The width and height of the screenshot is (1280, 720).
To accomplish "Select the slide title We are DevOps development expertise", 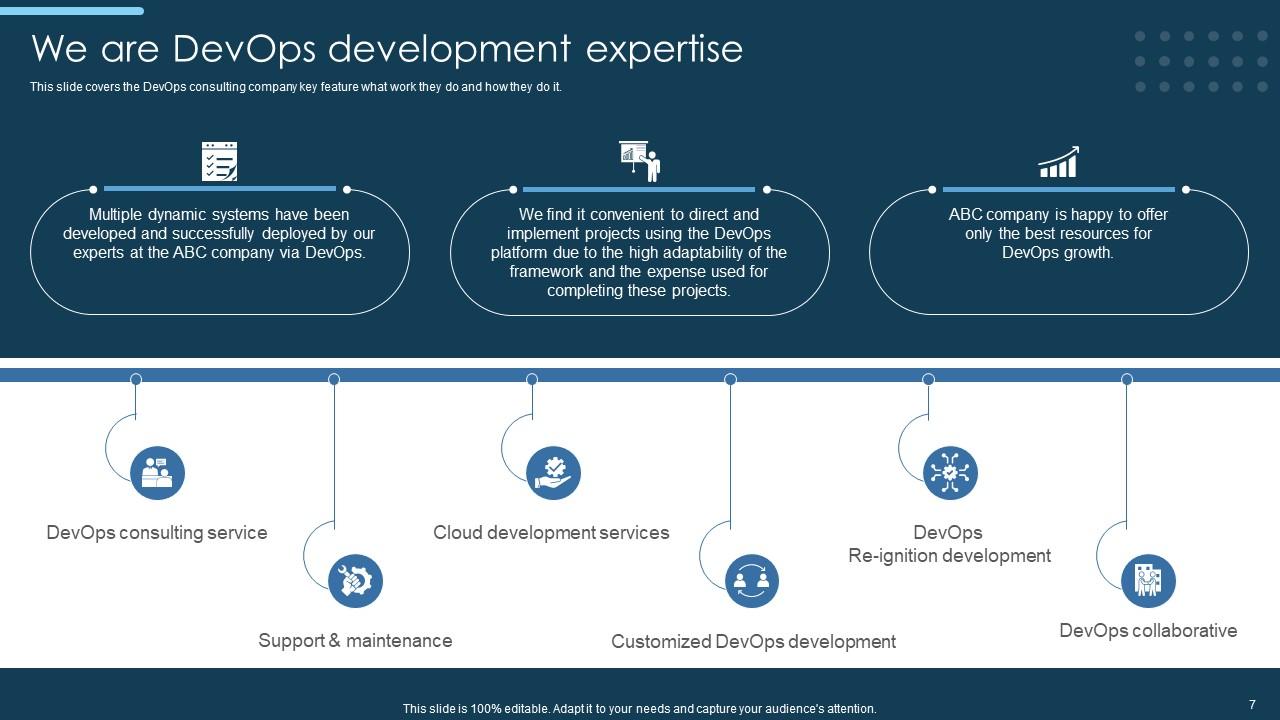I will 387,48.
